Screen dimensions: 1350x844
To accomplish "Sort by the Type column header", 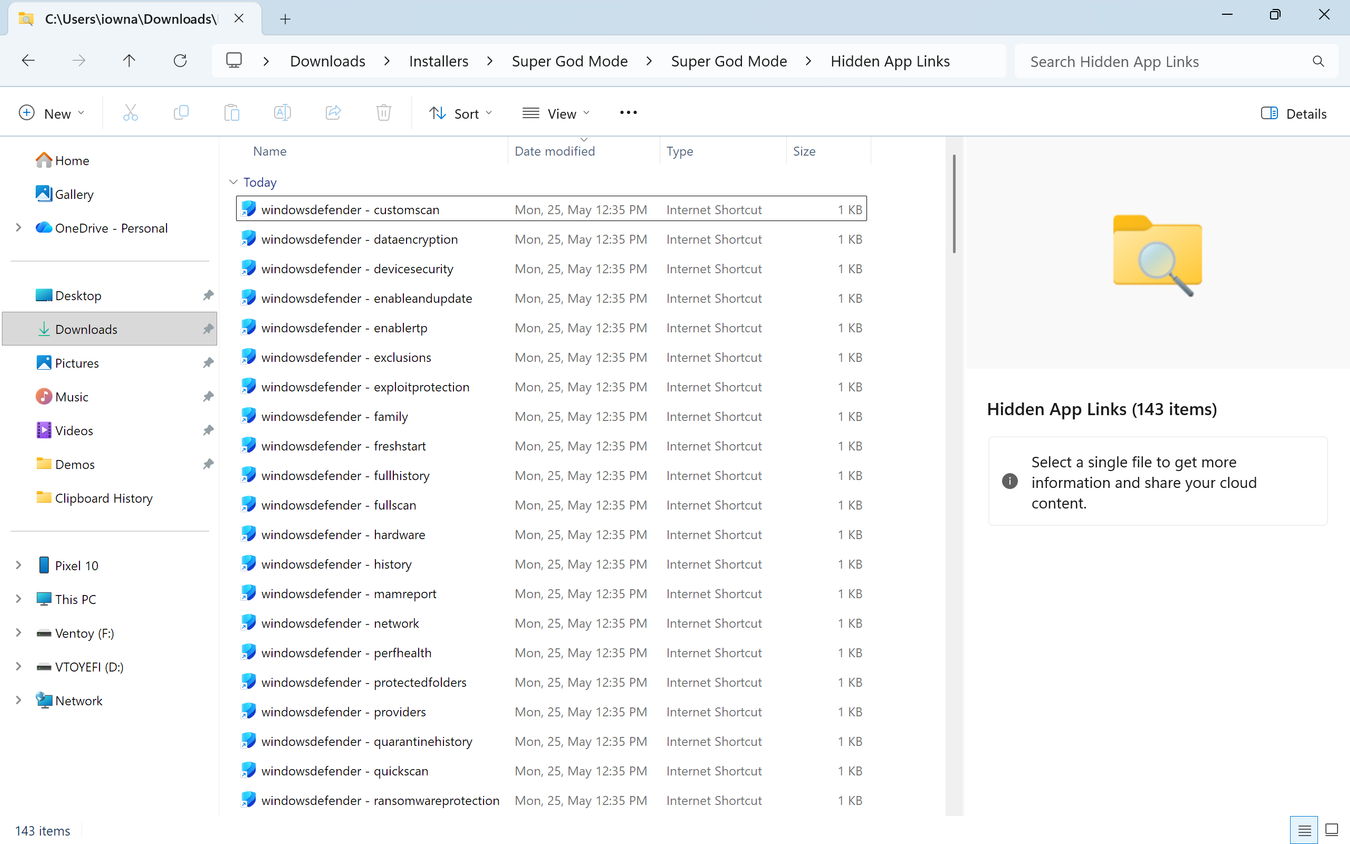I will (680, 151).
